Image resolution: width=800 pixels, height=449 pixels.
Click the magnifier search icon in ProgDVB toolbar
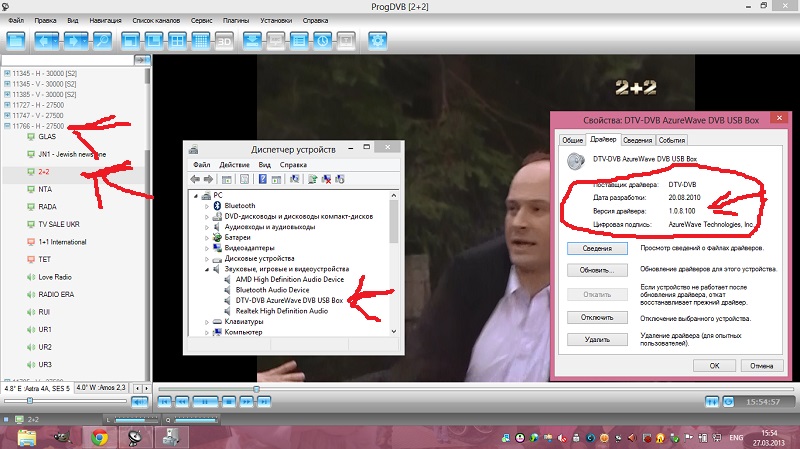102,40
